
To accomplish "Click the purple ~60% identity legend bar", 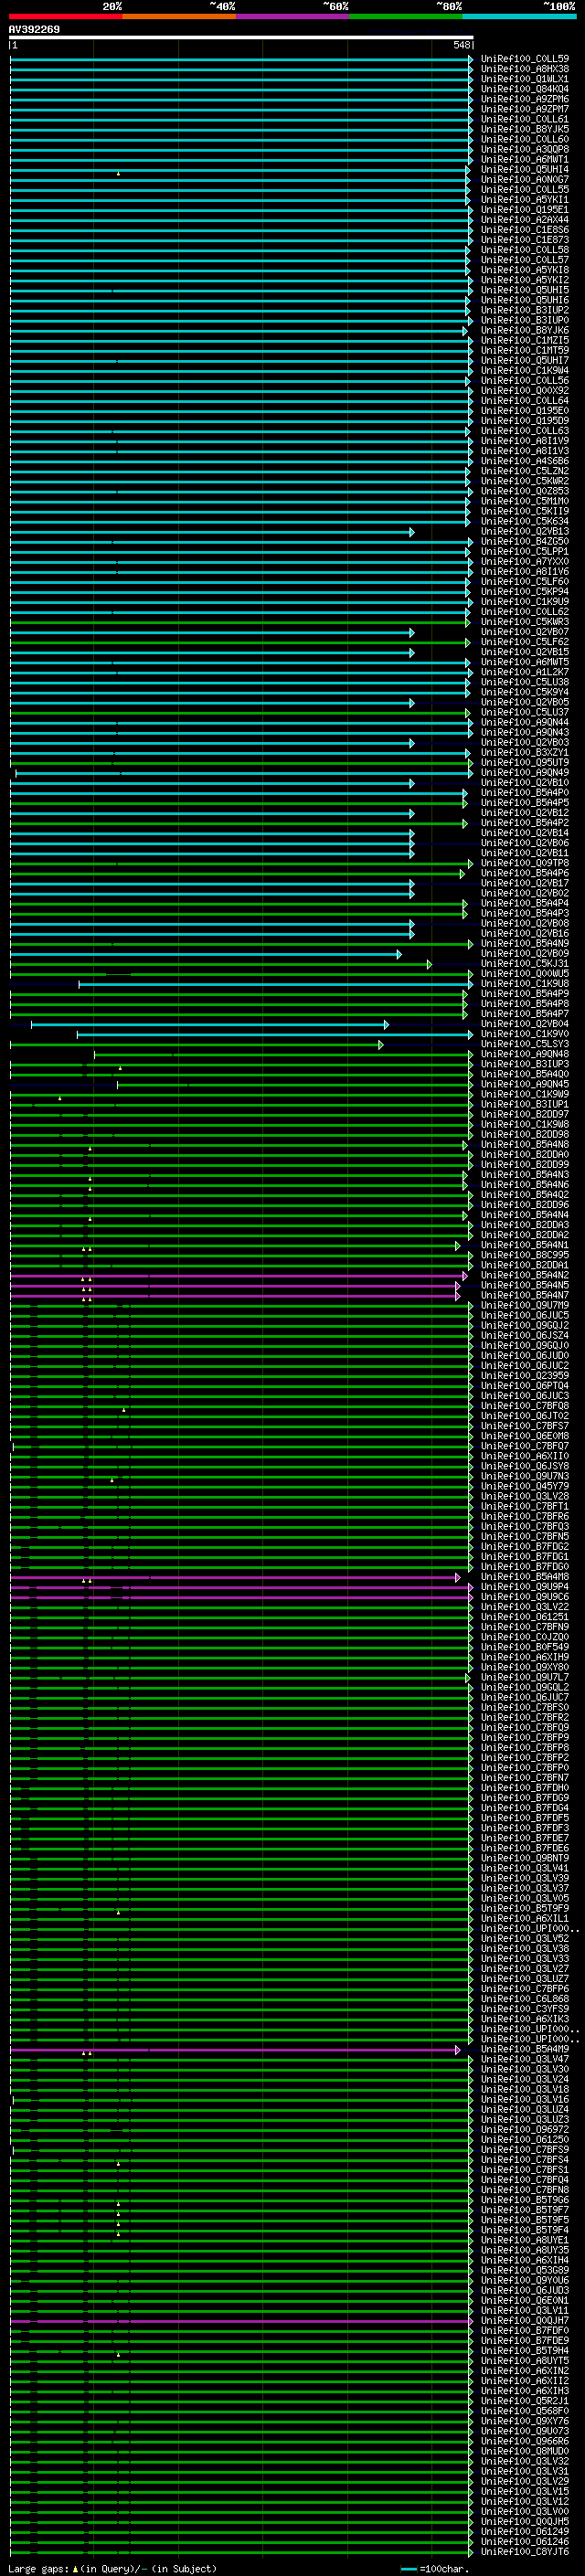I will click(x=293, y=16).
